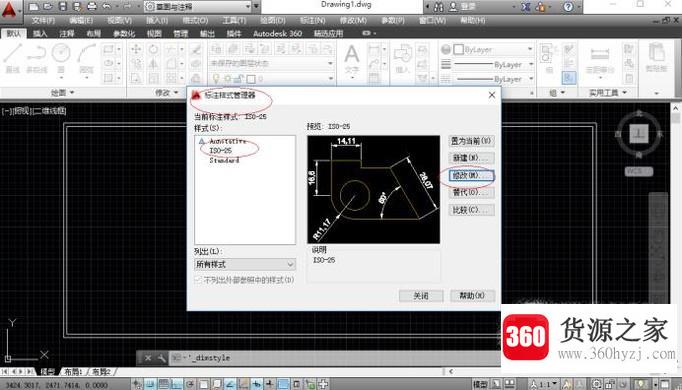Click the object color swatch beside ByLayer
The image size is (682, 390).
(458, 50)
